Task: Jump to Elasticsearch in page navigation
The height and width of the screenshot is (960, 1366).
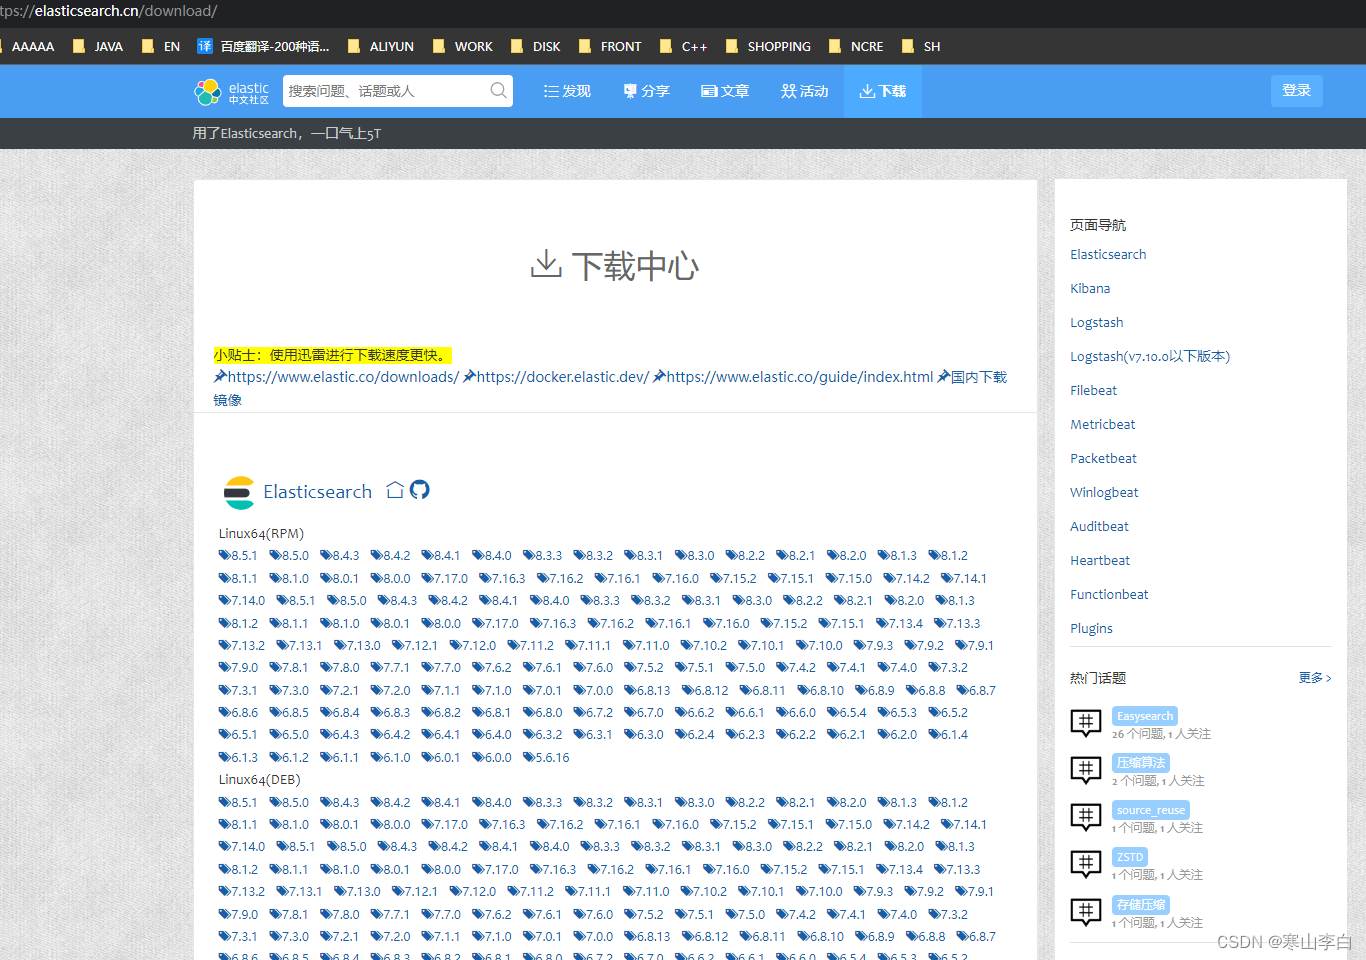Action: (1108, 254)
